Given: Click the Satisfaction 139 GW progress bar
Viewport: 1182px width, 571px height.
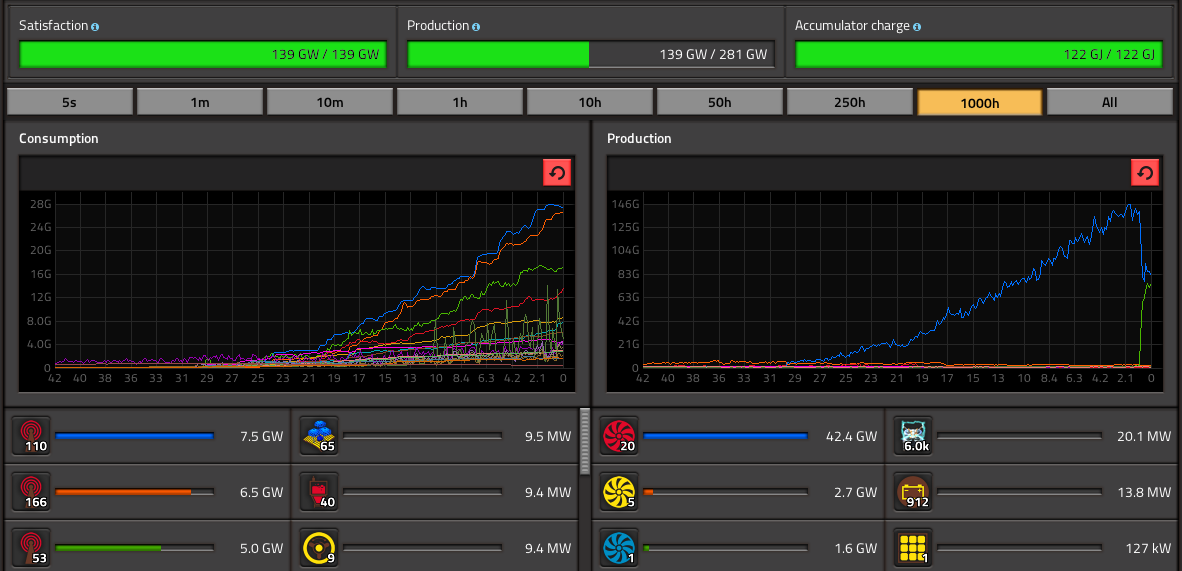Looking at the screenshot, I should [203, 54].
